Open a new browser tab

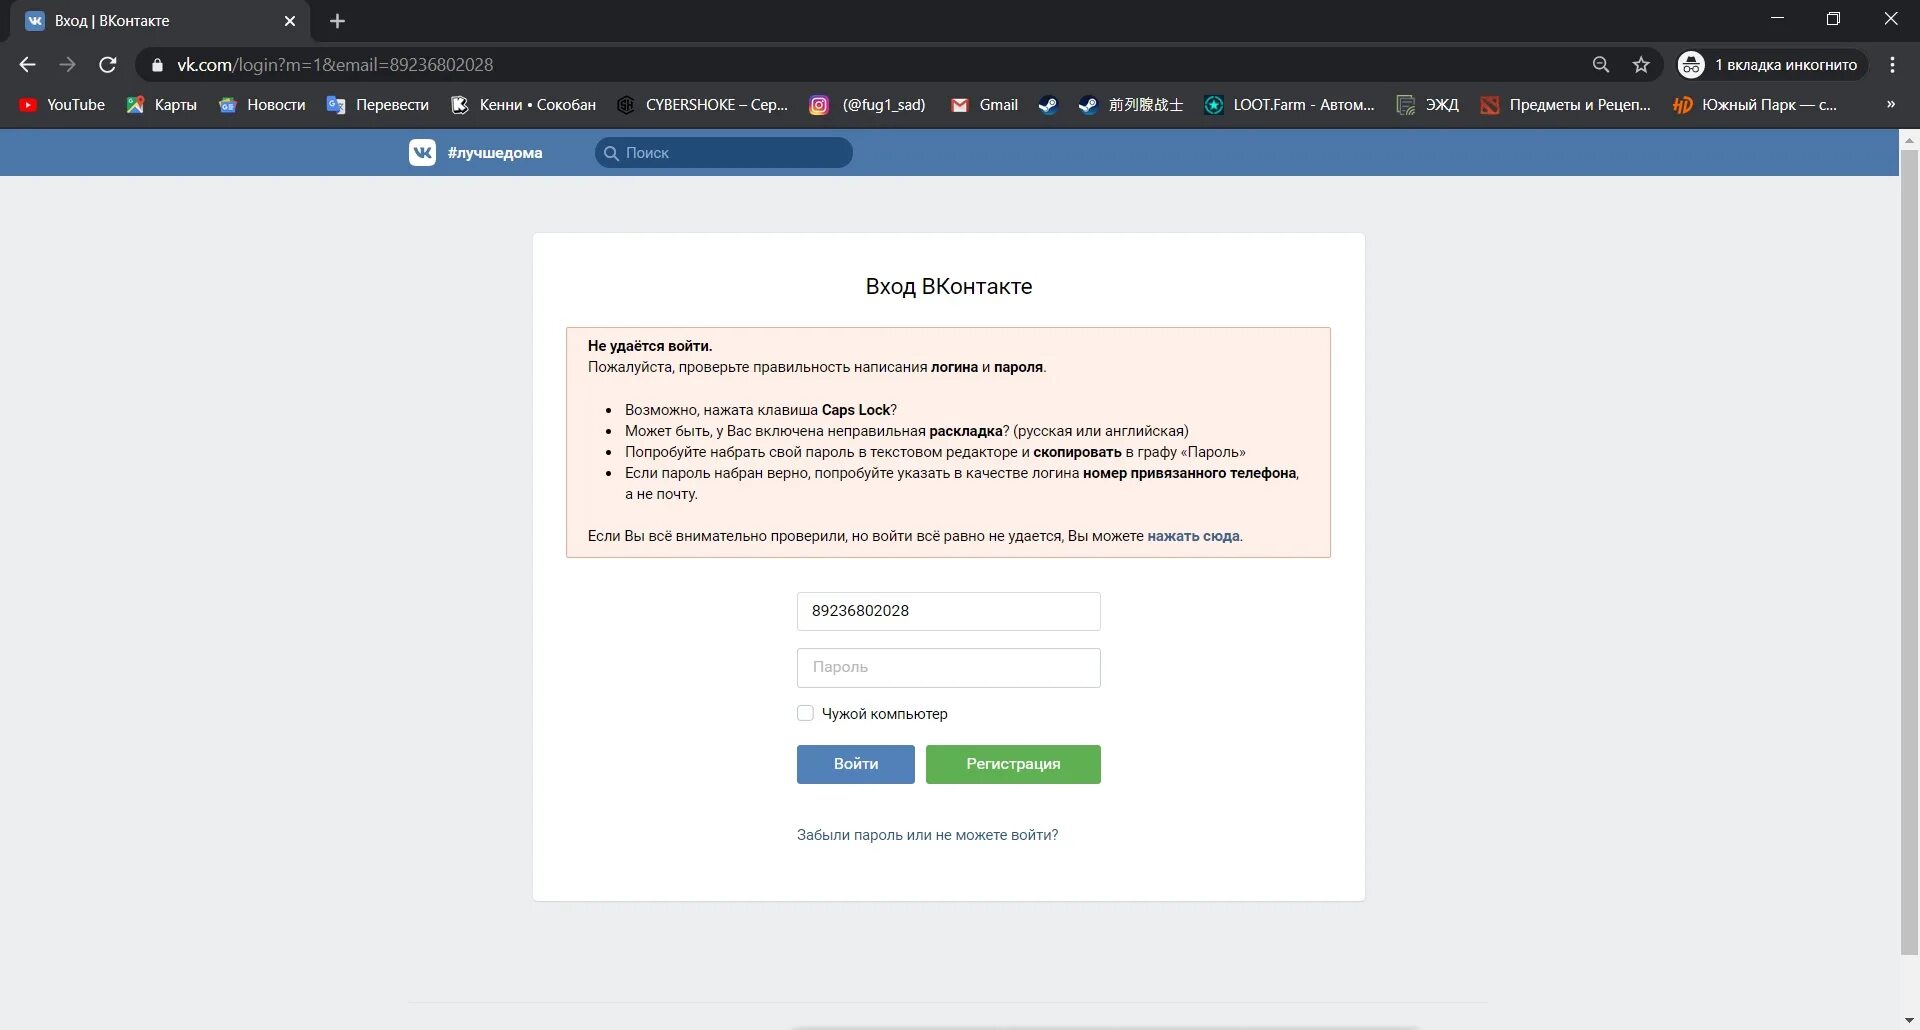(337, 21)
